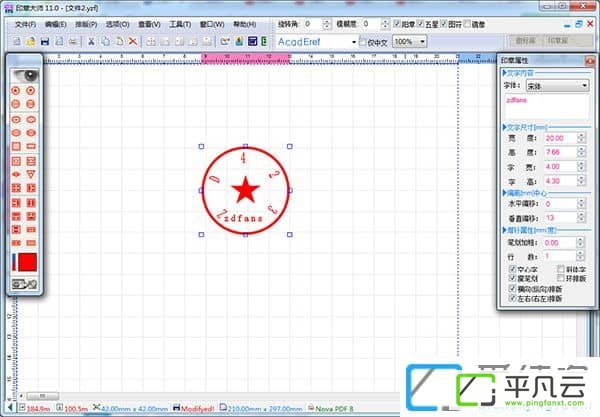Screen dimensions: 600x417
Task: Click the zdfans text content box
Action: pos(547,107)
